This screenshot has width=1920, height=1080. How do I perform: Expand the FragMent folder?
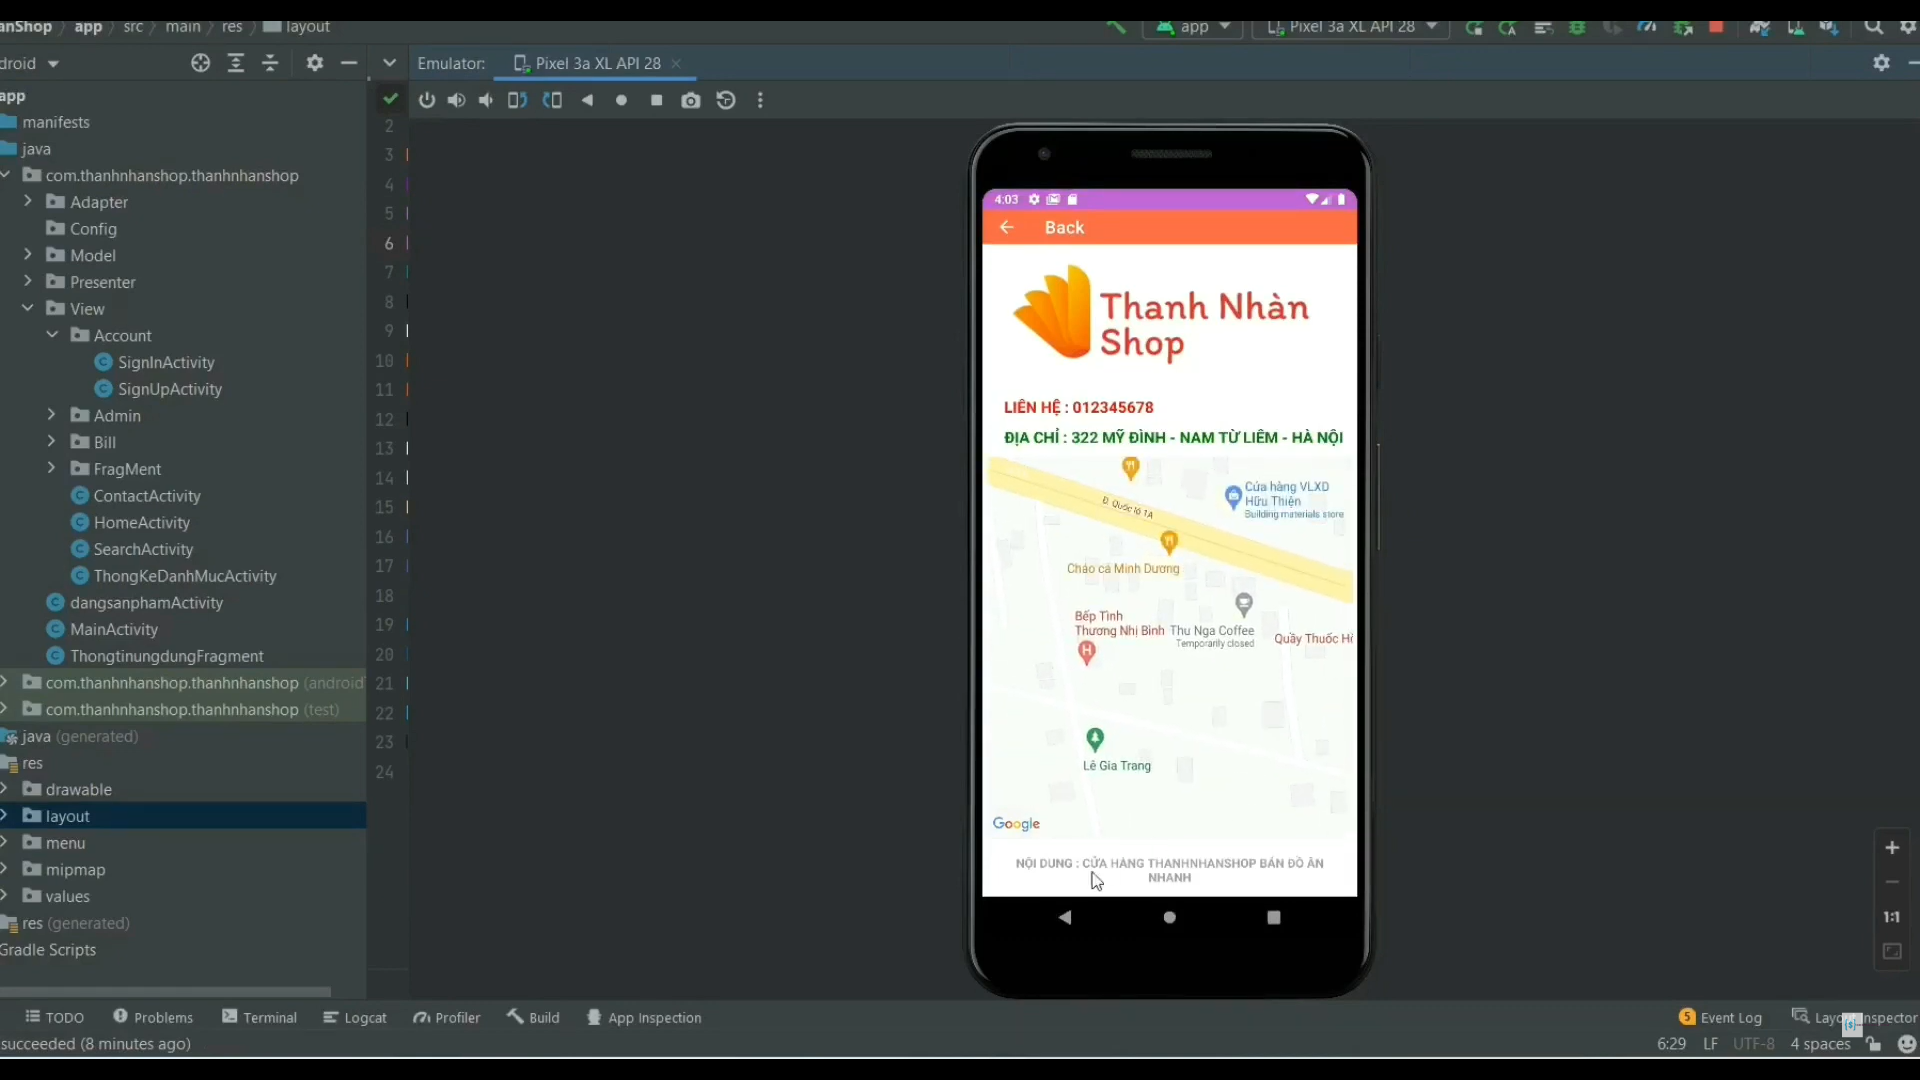[x=52, y=468]
